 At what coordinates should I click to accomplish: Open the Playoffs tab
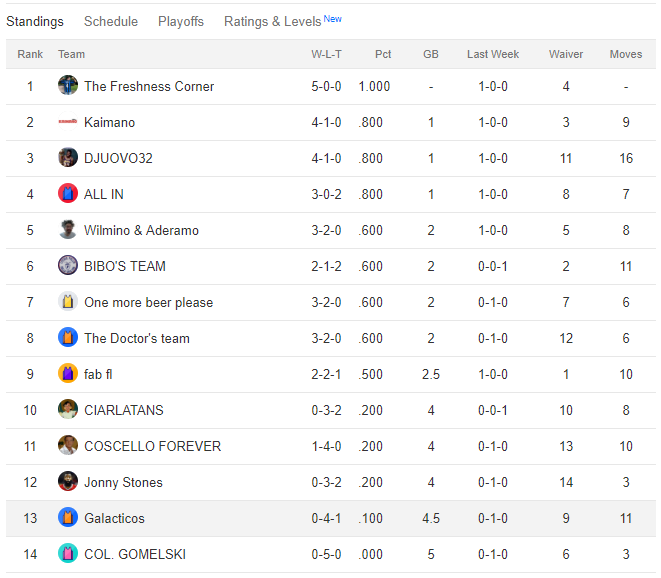(181, 21)
